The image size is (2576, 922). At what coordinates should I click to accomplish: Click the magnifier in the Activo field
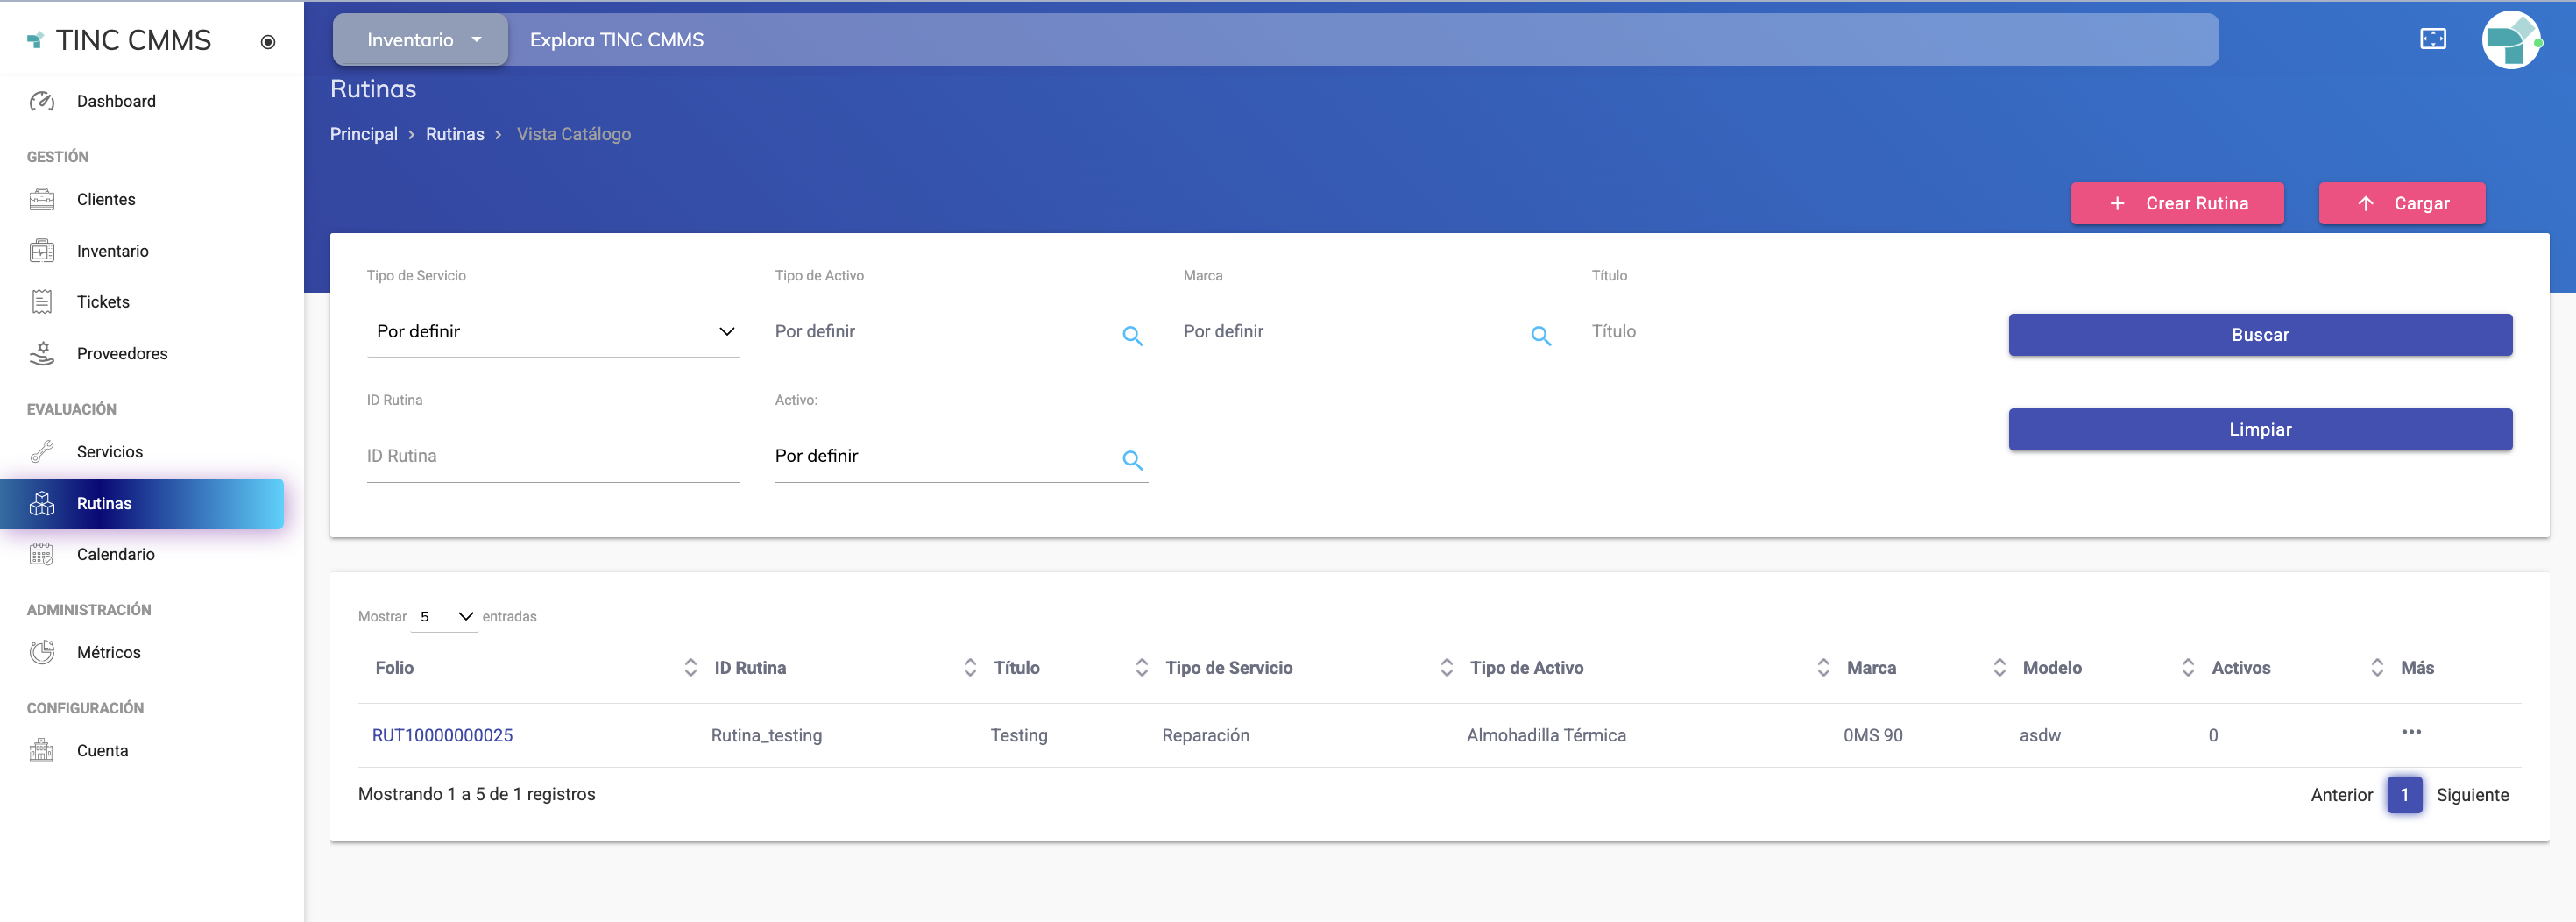click(x=1131, y=460)
